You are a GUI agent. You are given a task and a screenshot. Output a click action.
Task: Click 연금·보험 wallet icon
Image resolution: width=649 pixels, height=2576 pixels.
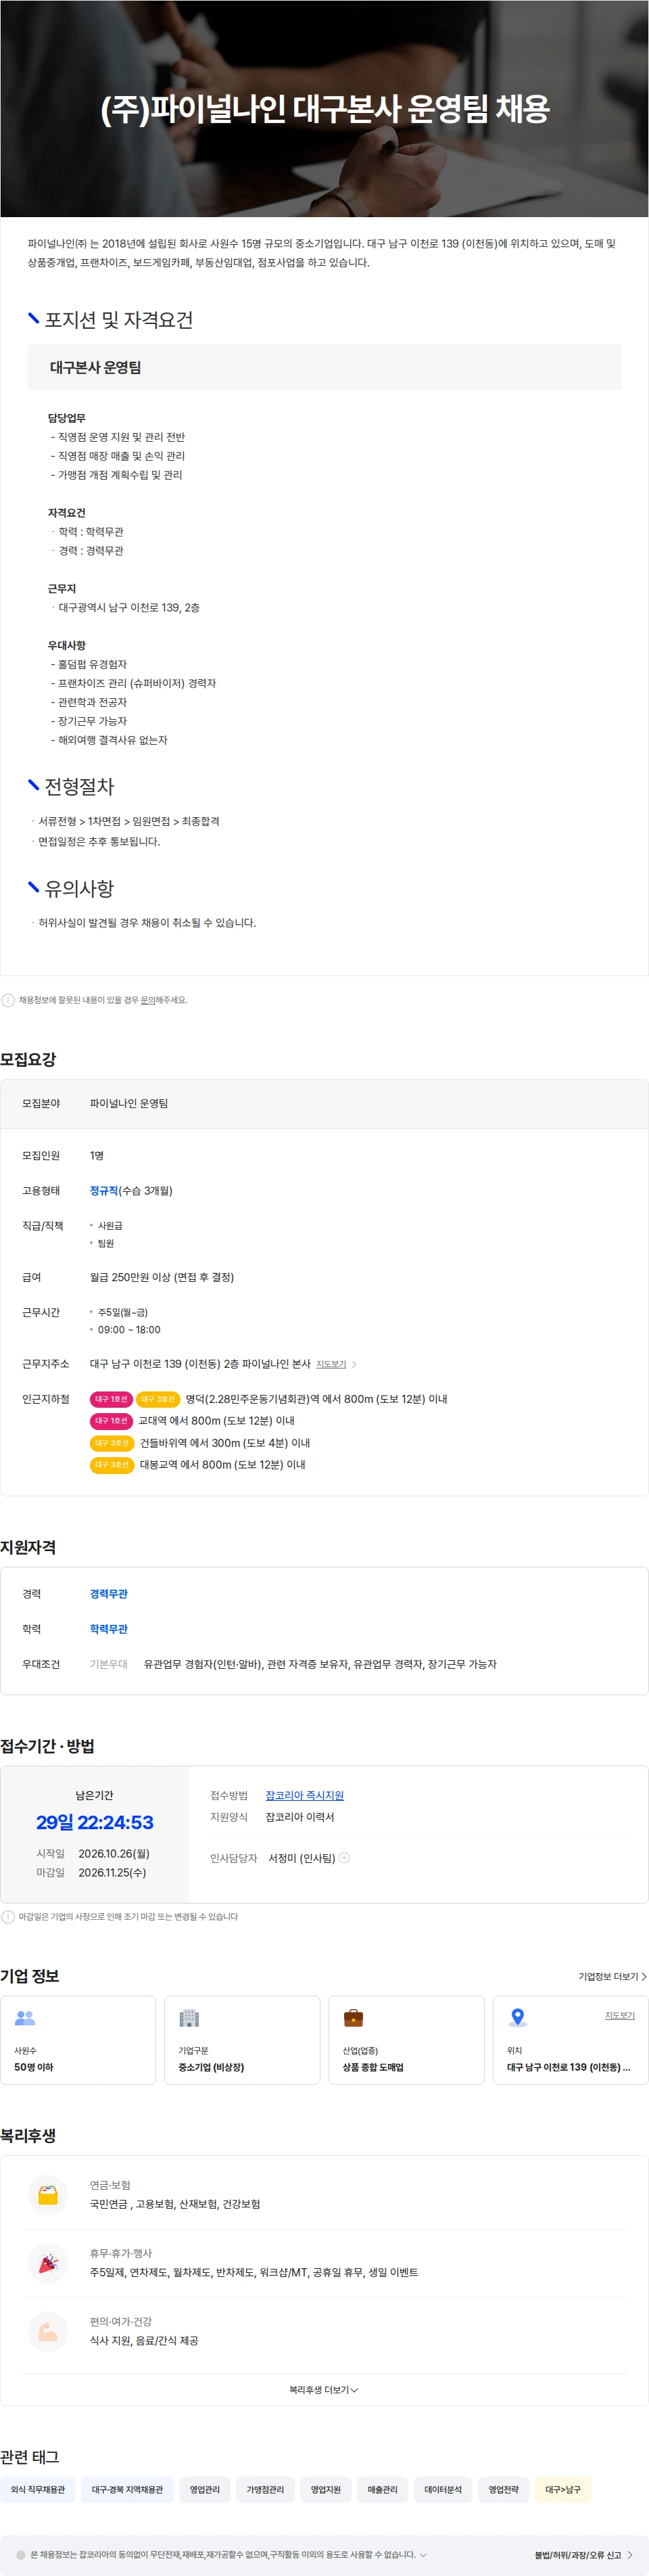47,2196
